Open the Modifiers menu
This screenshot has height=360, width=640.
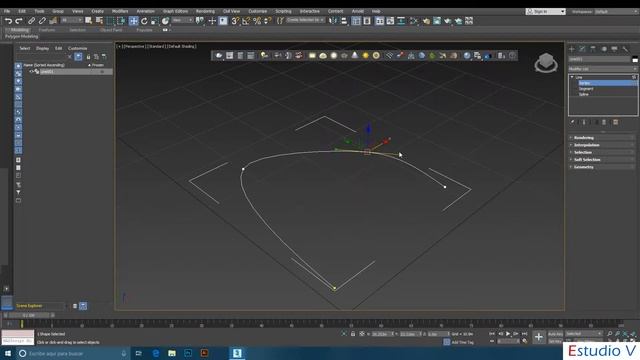120,11
